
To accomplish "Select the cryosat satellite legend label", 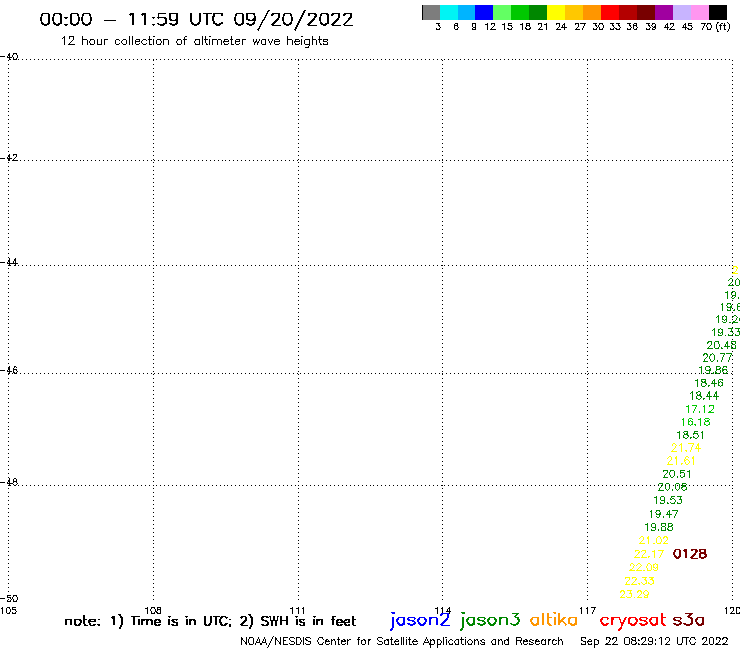I will tap(633, 620).
